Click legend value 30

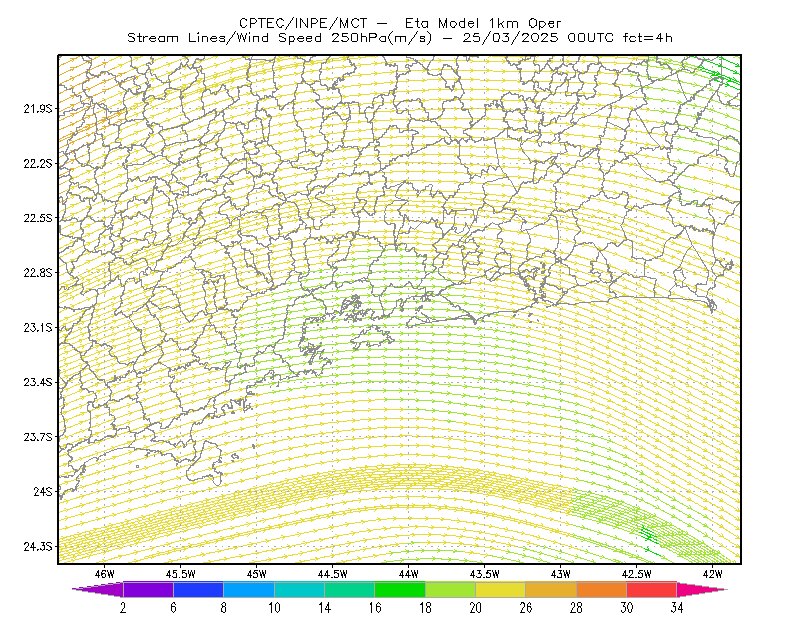click(627, 608)
